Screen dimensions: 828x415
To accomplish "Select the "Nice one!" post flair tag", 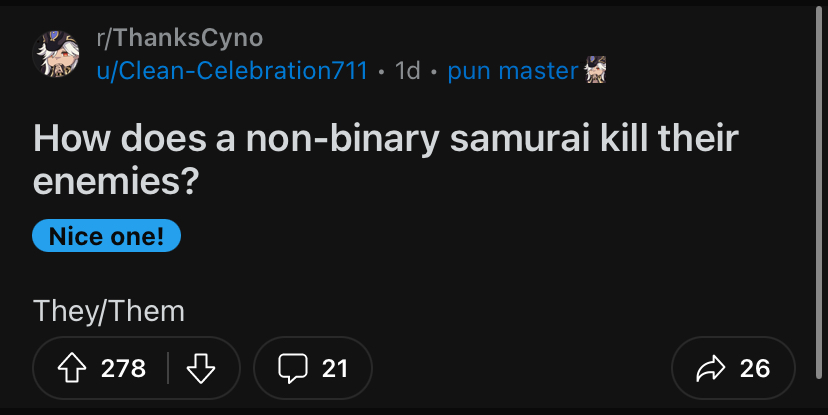I will pyautogui.click(x=107, y=236).
